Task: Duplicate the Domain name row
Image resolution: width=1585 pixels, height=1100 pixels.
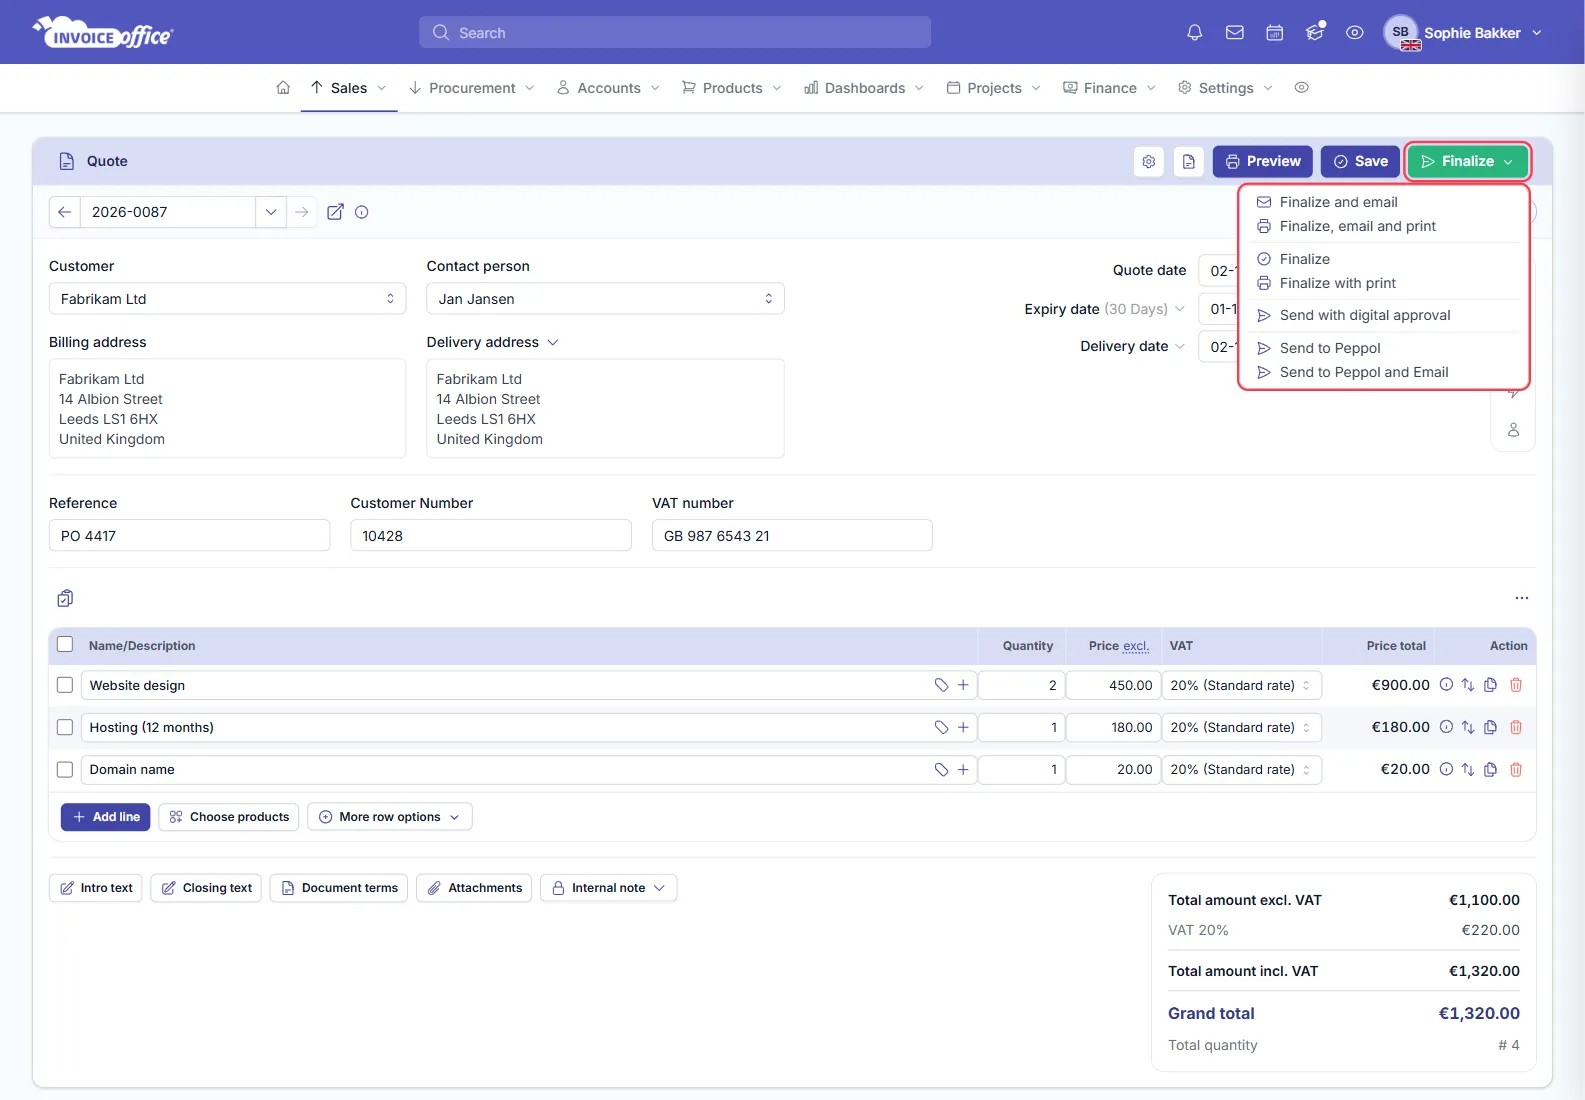Action: coord(1490,769)
